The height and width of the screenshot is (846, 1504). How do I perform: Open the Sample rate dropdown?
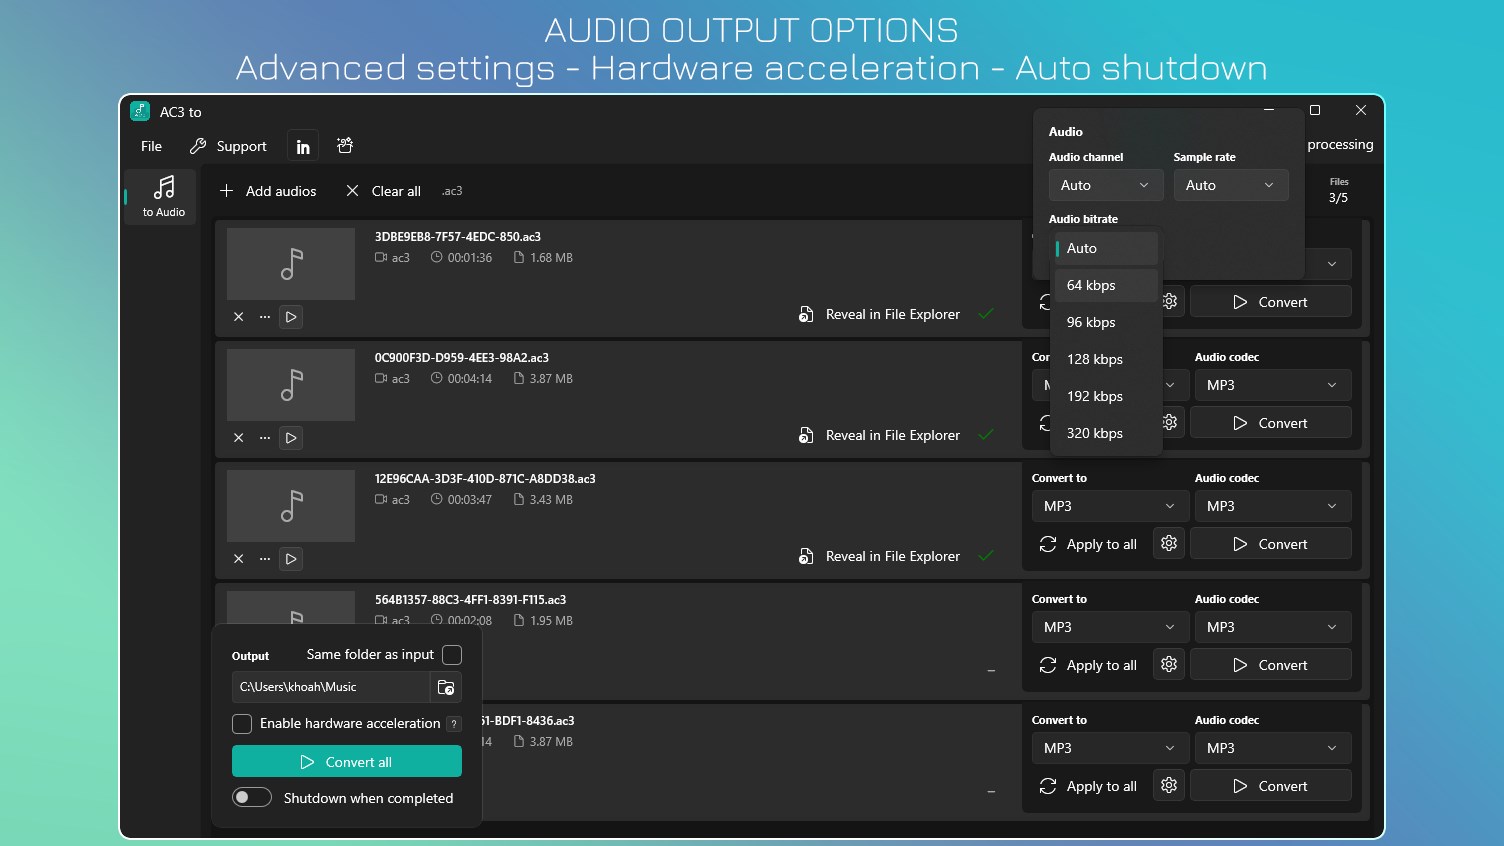tap(1230, 184)
